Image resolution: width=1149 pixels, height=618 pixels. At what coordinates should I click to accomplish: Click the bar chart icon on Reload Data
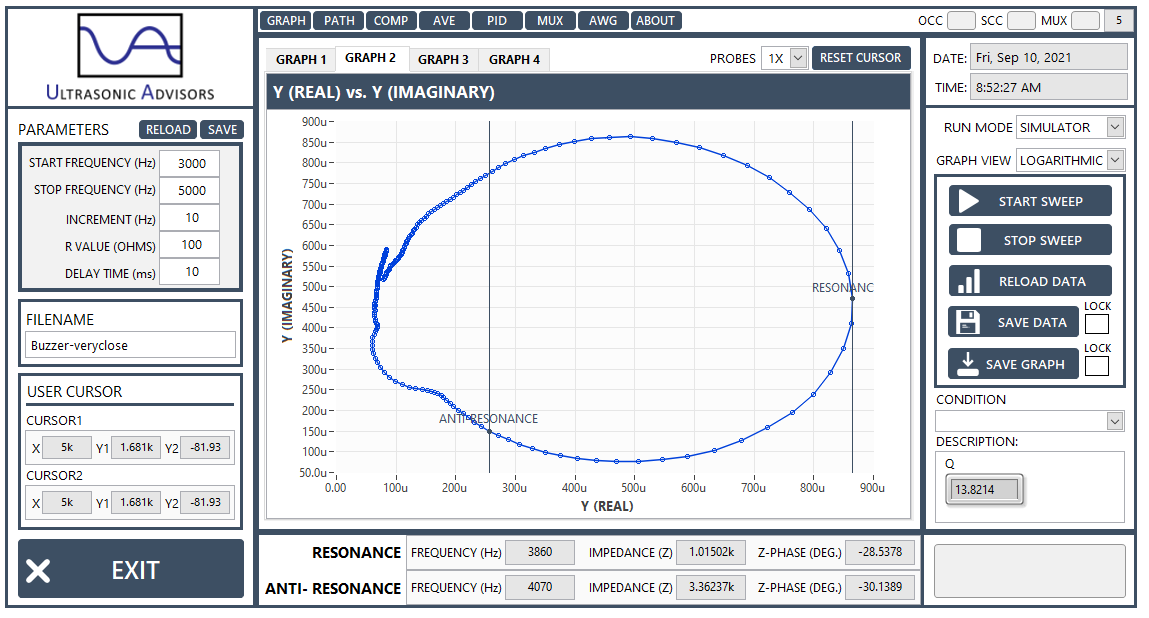[x=969, y=282]
